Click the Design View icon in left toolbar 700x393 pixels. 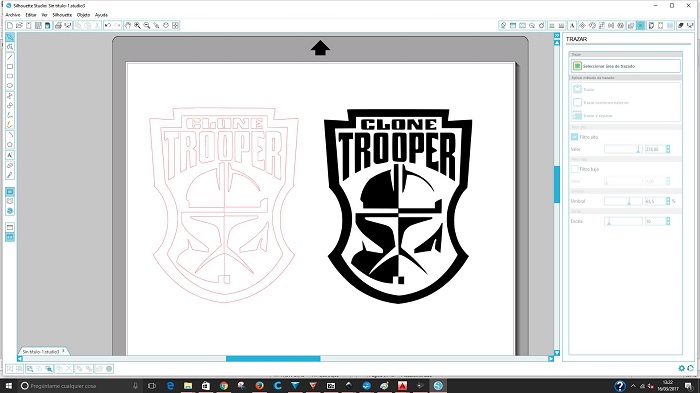coord(10,192)
